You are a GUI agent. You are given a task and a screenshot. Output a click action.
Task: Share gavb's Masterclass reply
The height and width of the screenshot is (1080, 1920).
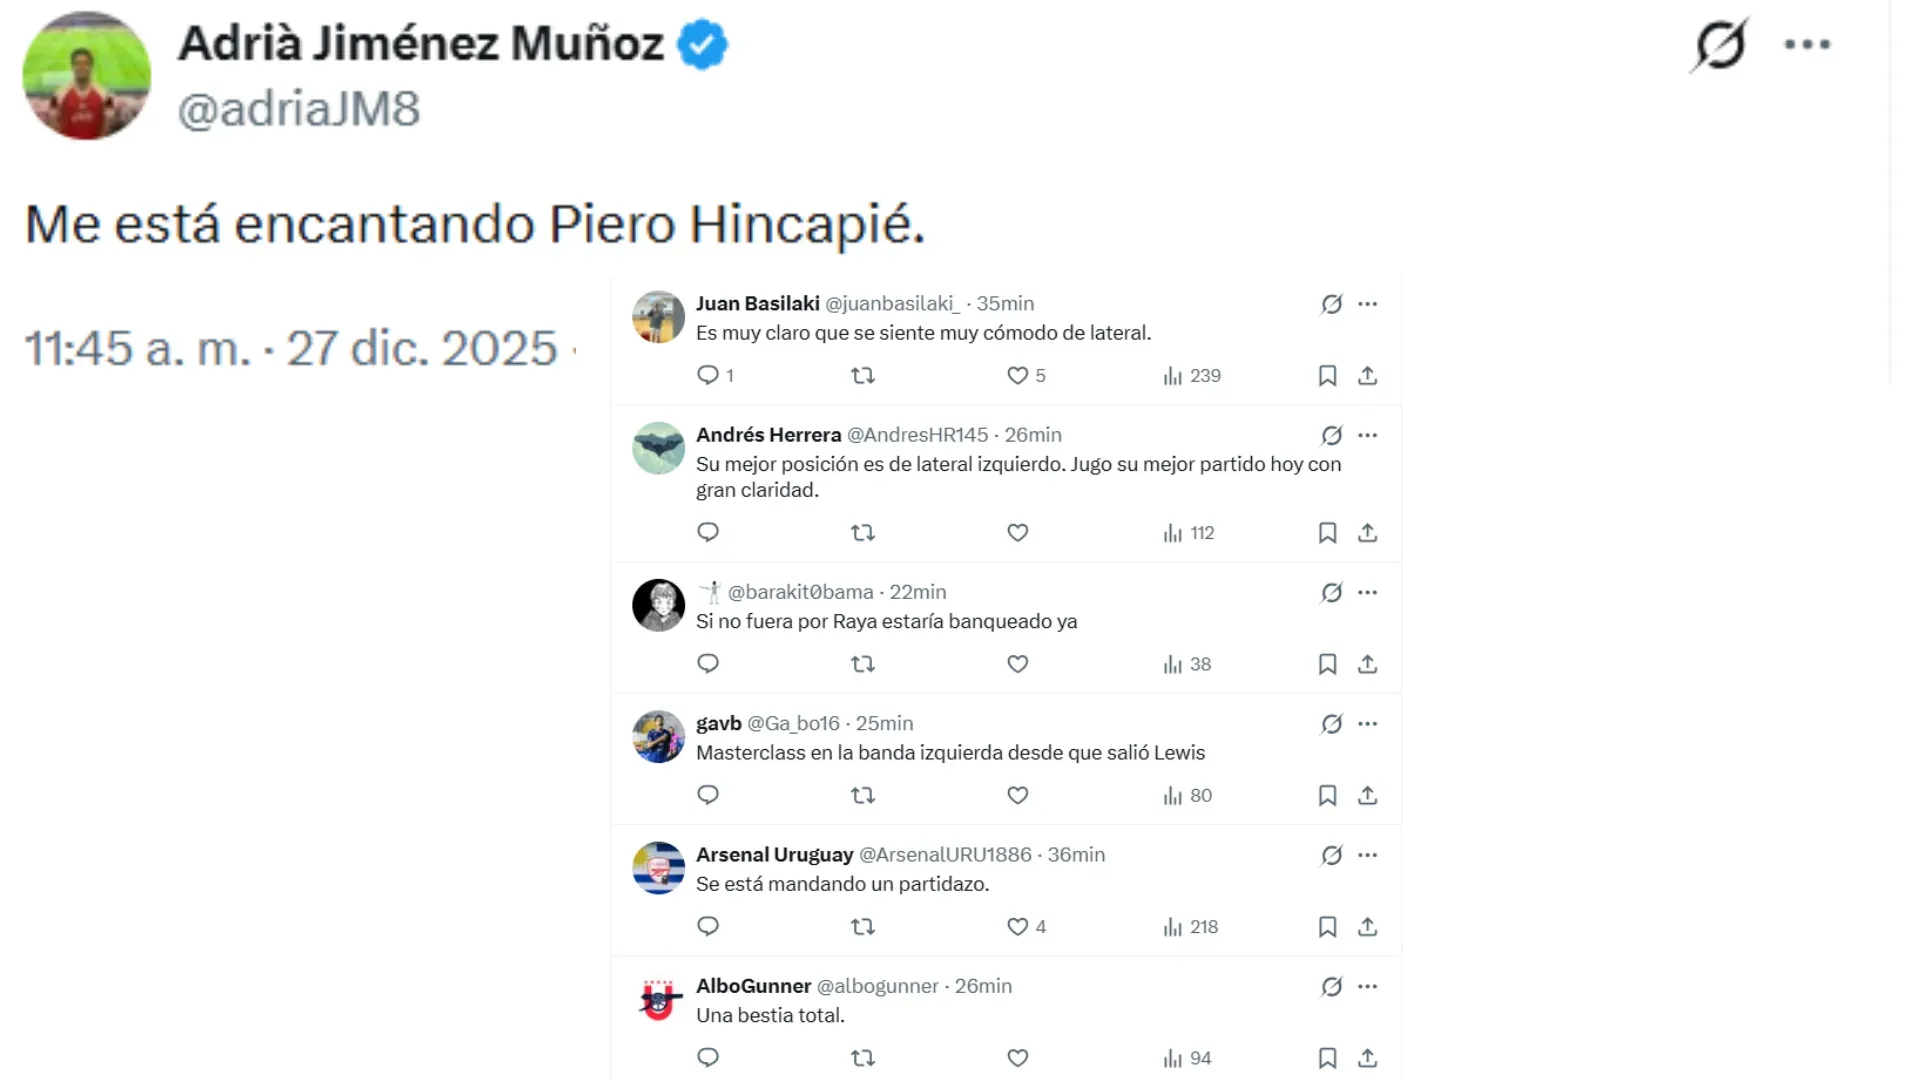[1367, 796]
